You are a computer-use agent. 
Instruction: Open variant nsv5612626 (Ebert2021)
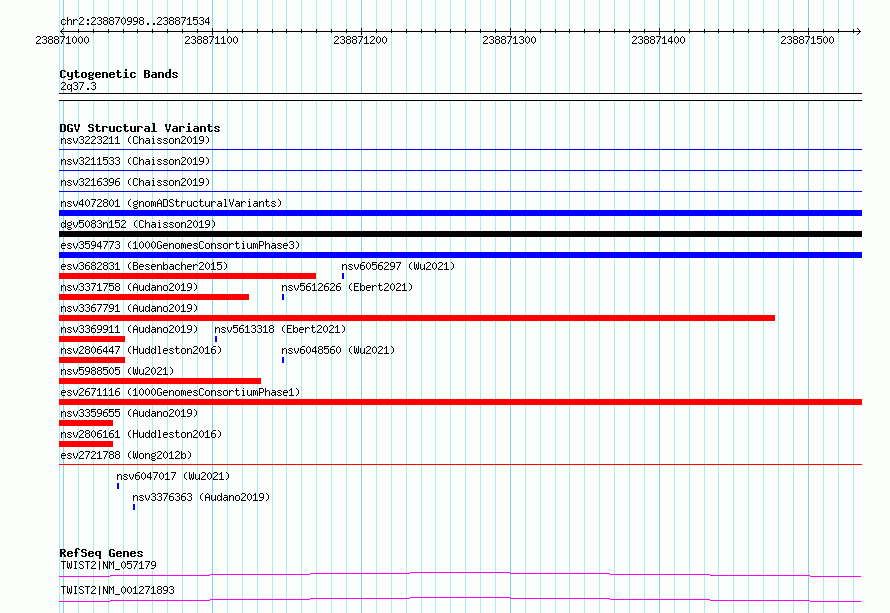347,287
